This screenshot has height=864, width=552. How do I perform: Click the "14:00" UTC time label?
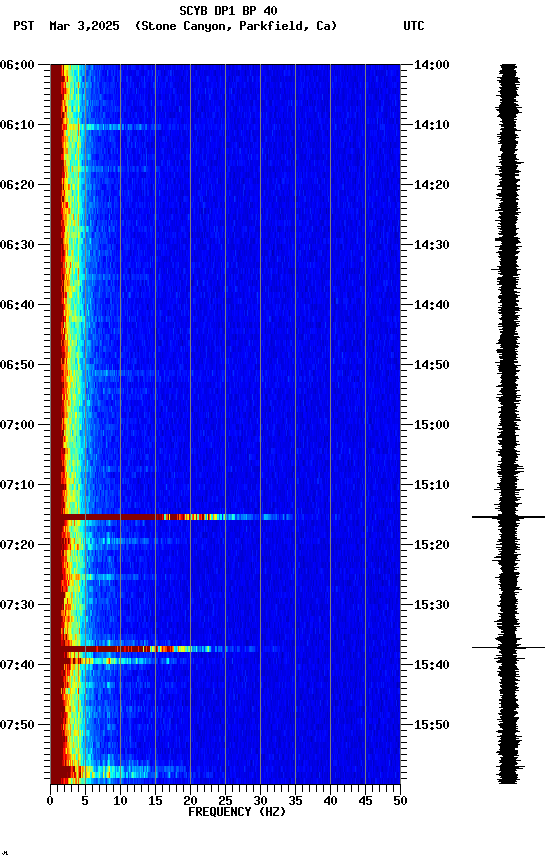pos(432,65)
